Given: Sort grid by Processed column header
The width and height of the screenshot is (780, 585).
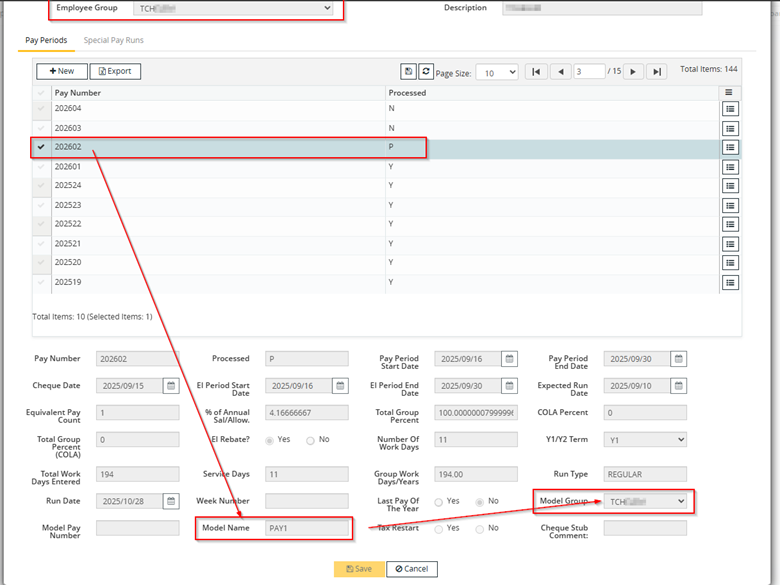Looking at the screenshot, I should pos(407,93).
